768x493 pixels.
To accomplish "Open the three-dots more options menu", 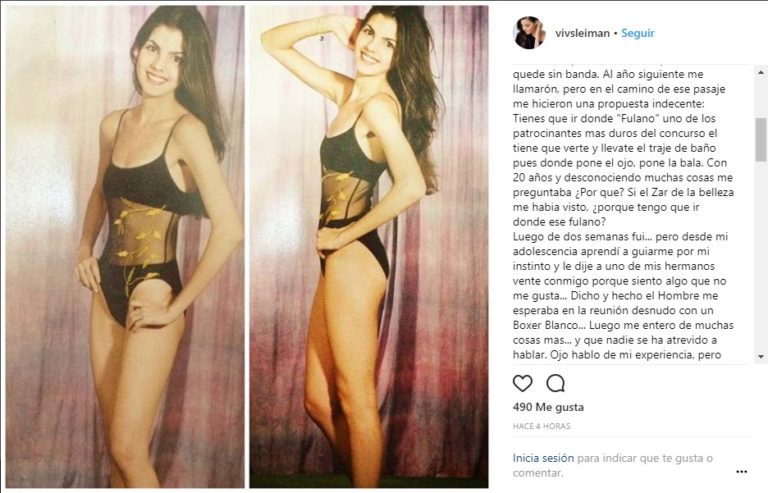I will click(x=742, y=472).
